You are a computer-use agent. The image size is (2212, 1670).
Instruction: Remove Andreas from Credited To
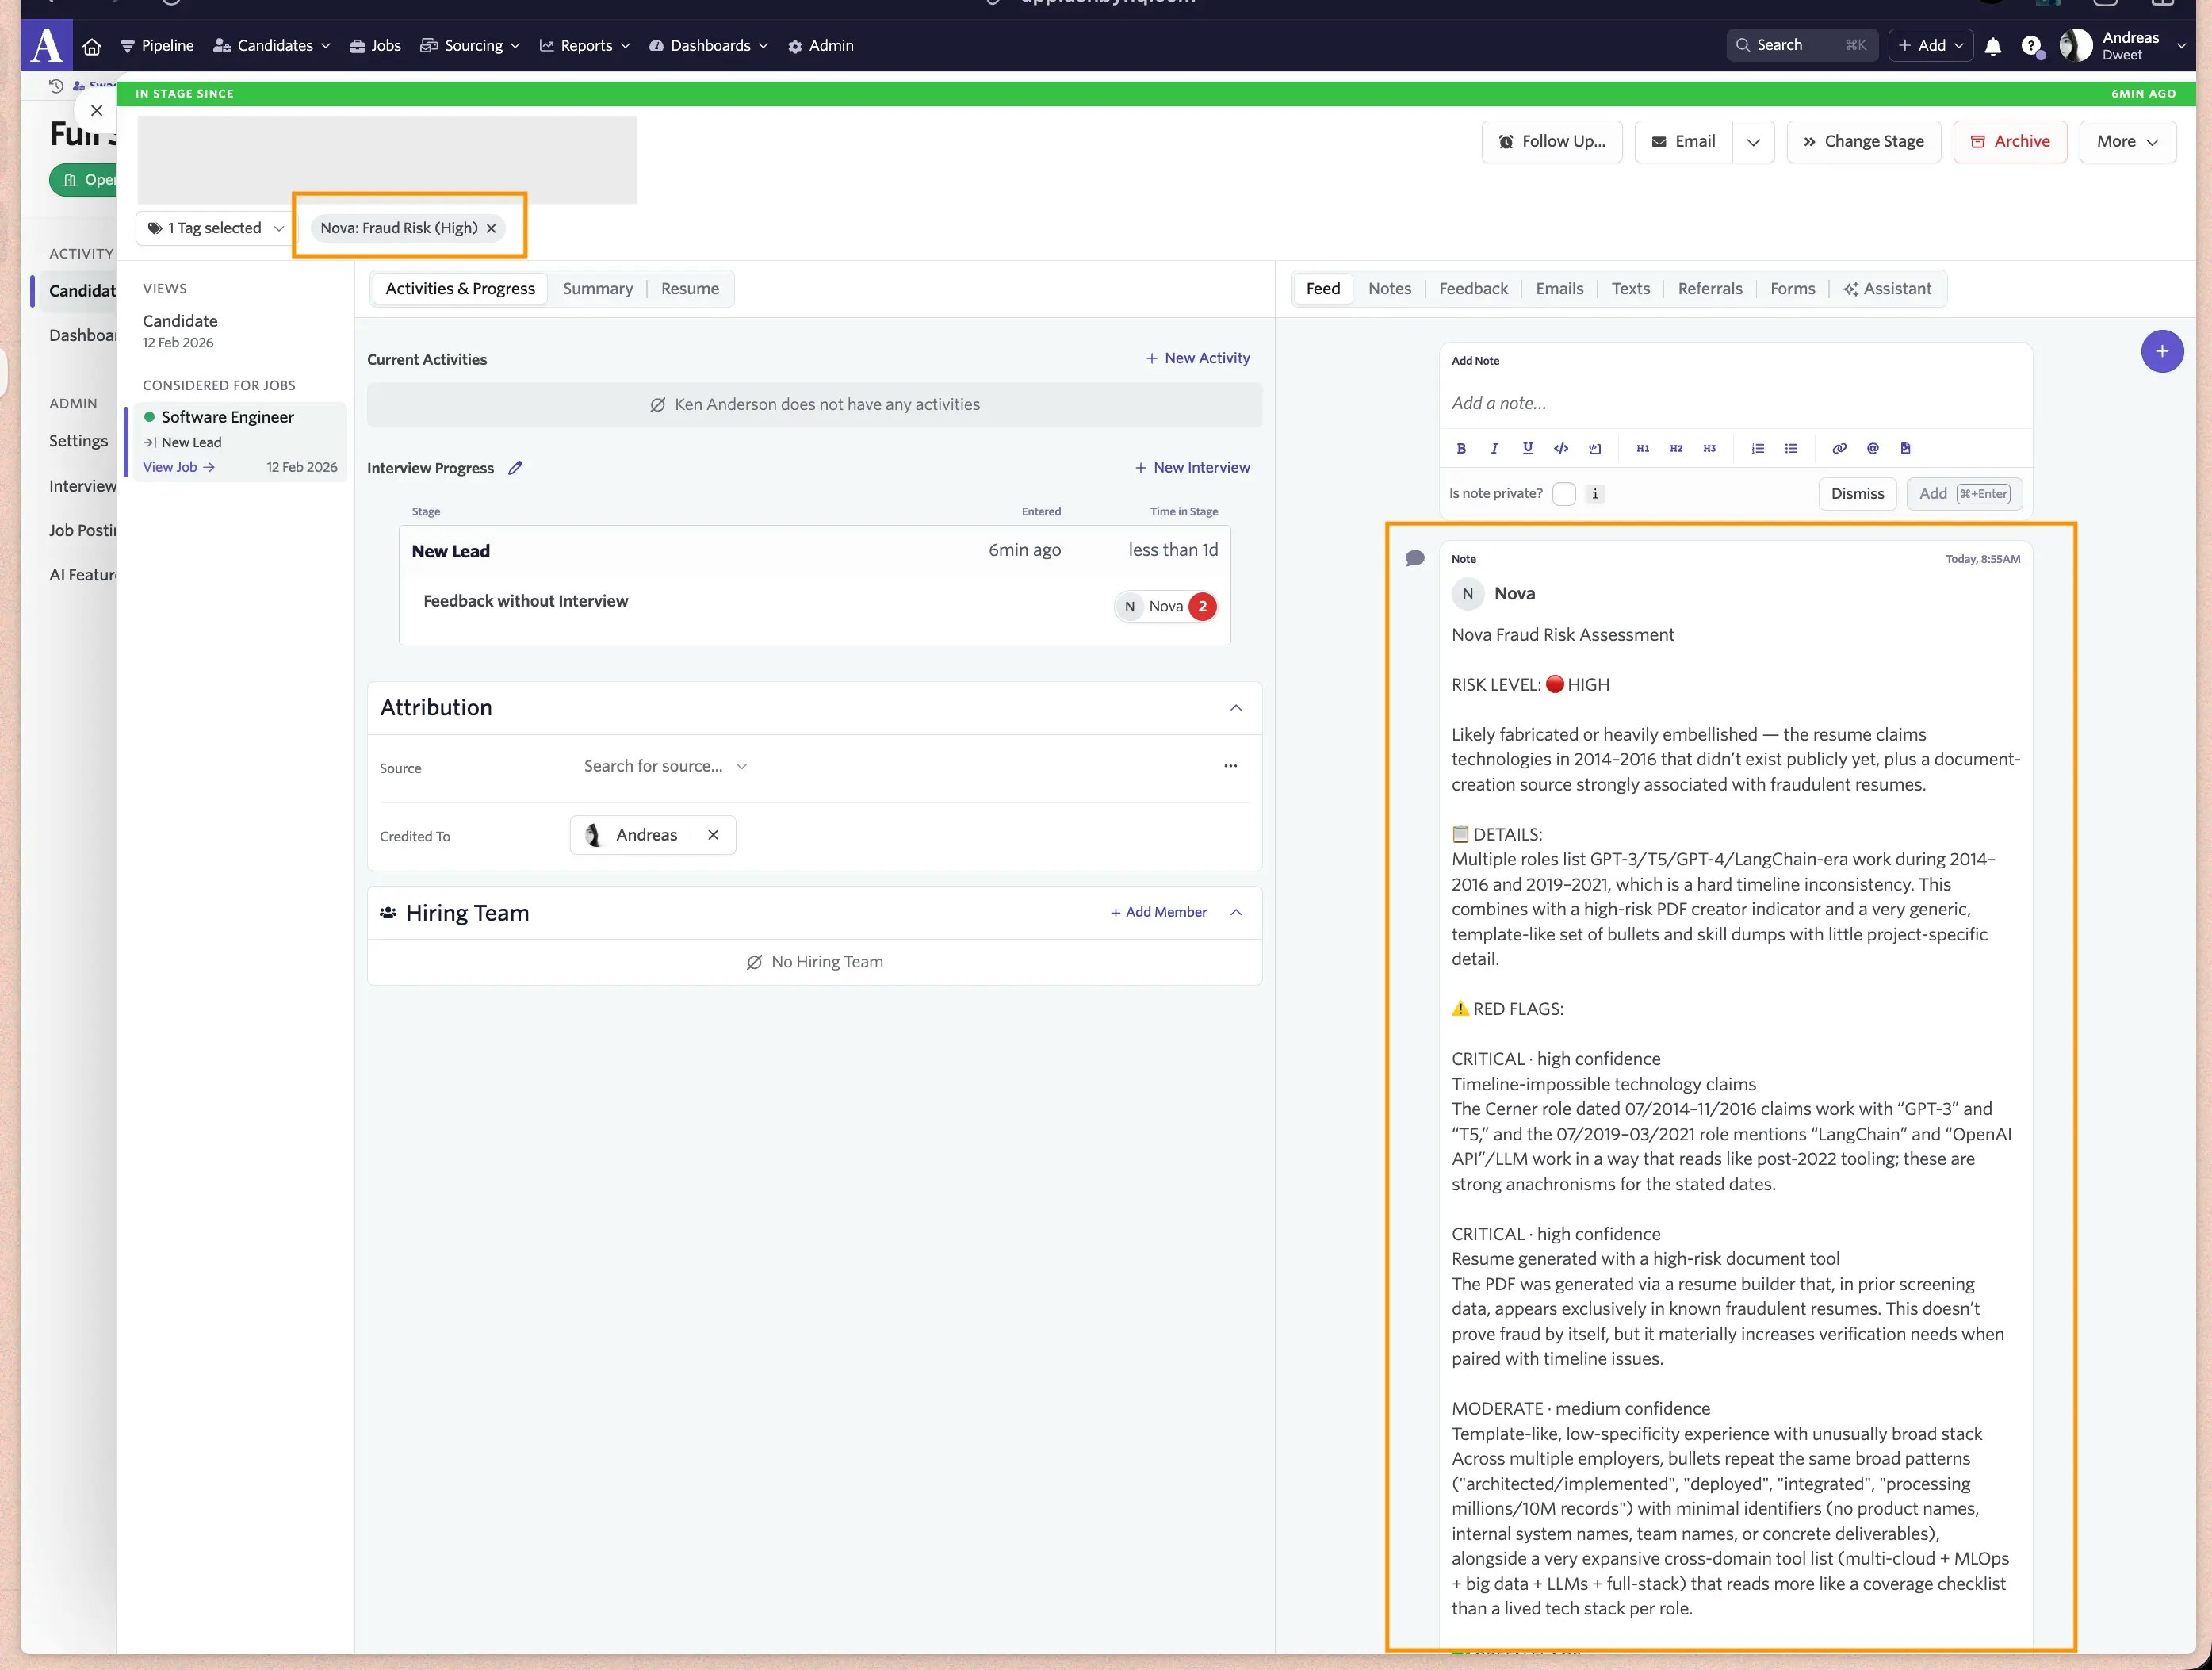pos(713,835)
